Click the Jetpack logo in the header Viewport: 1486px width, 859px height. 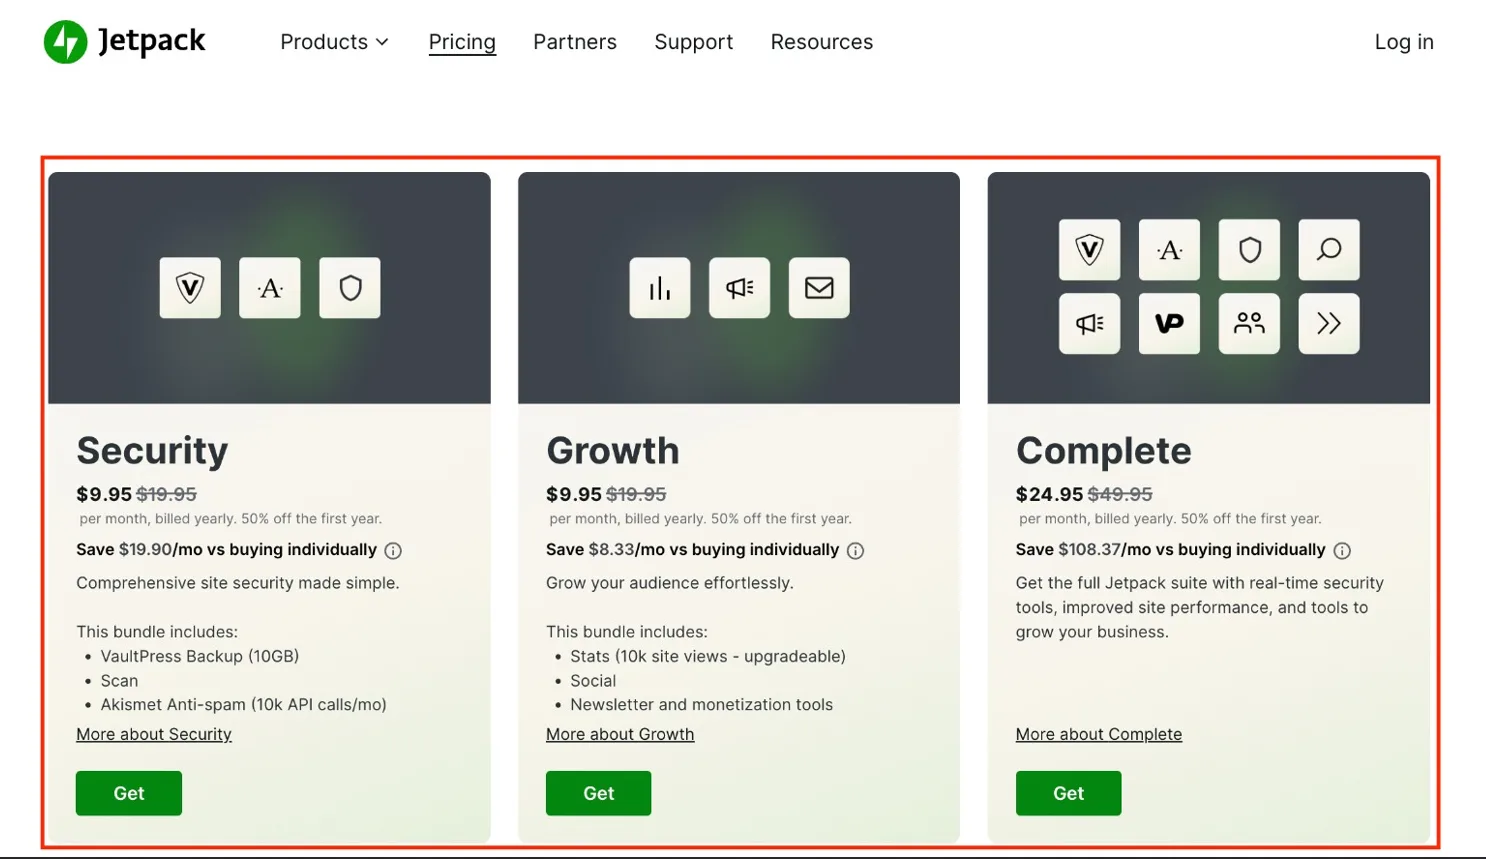[124, 42]
